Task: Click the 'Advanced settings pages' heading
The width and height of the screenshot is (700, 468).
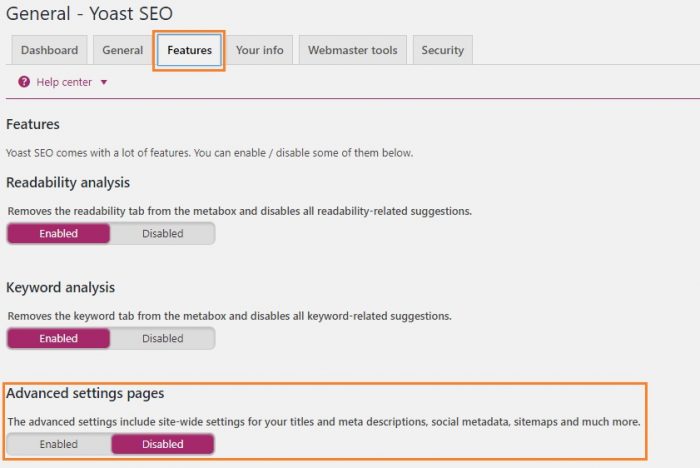Action: (x=85, y=393)
